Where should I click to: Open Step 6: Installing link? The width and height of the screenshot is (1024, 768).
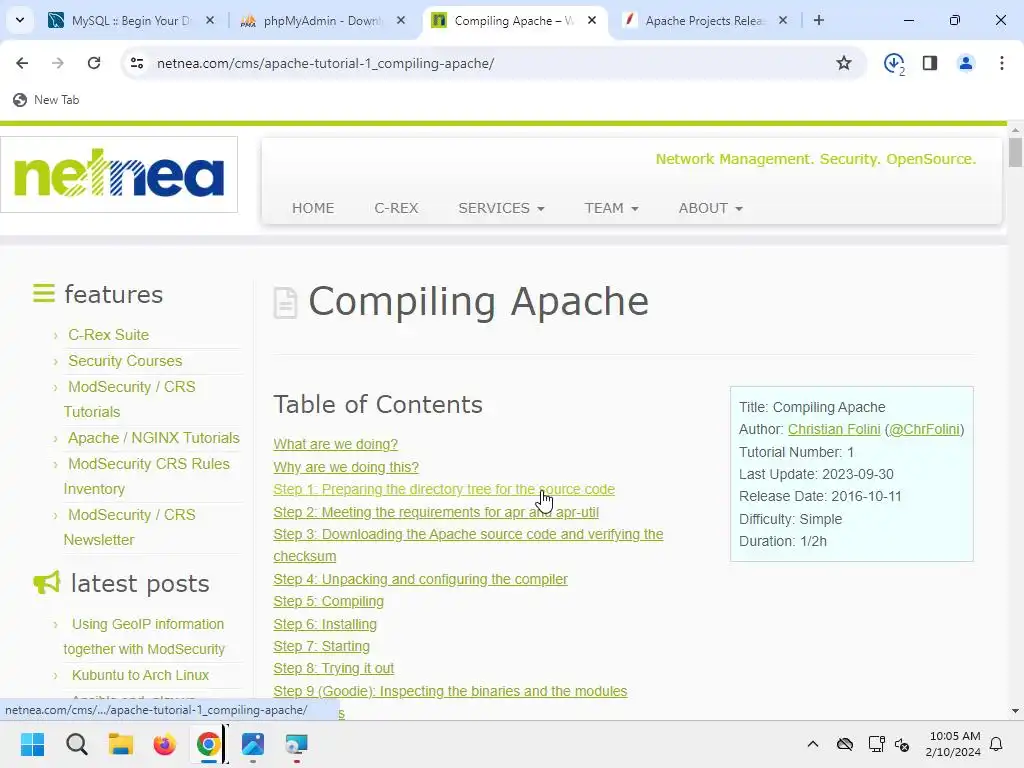[x=325, y=624]
